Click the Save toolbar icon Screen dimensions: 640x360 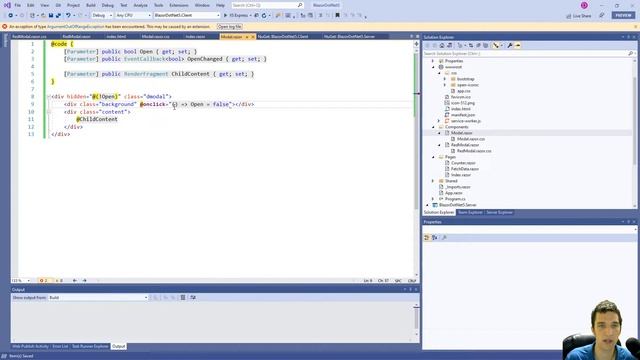[x=51, y=15]
